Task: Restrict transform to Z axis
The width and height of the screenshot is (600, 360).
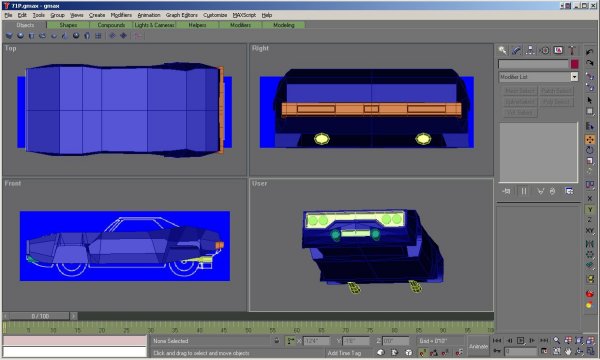Action: (590, 220)
